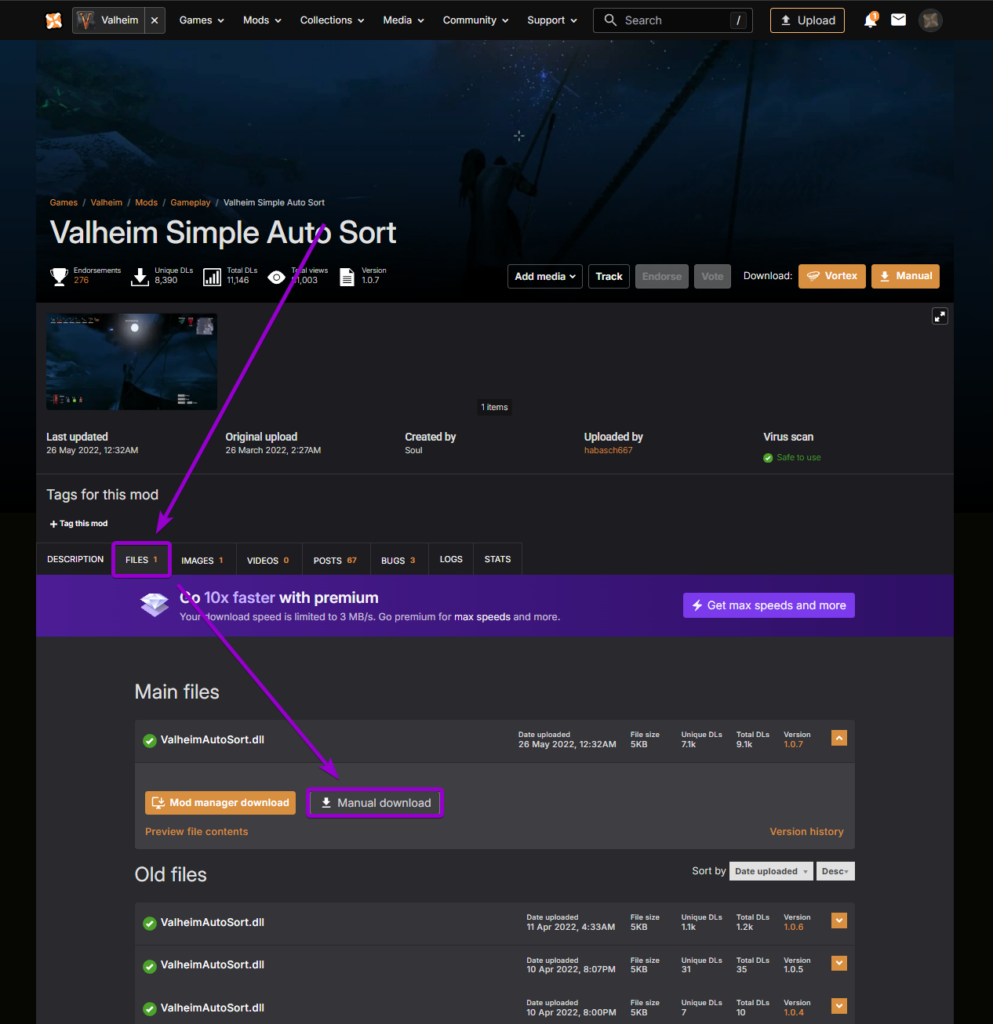Click the Upload button
Screen dimensions: 993x1024
point(807,20)
